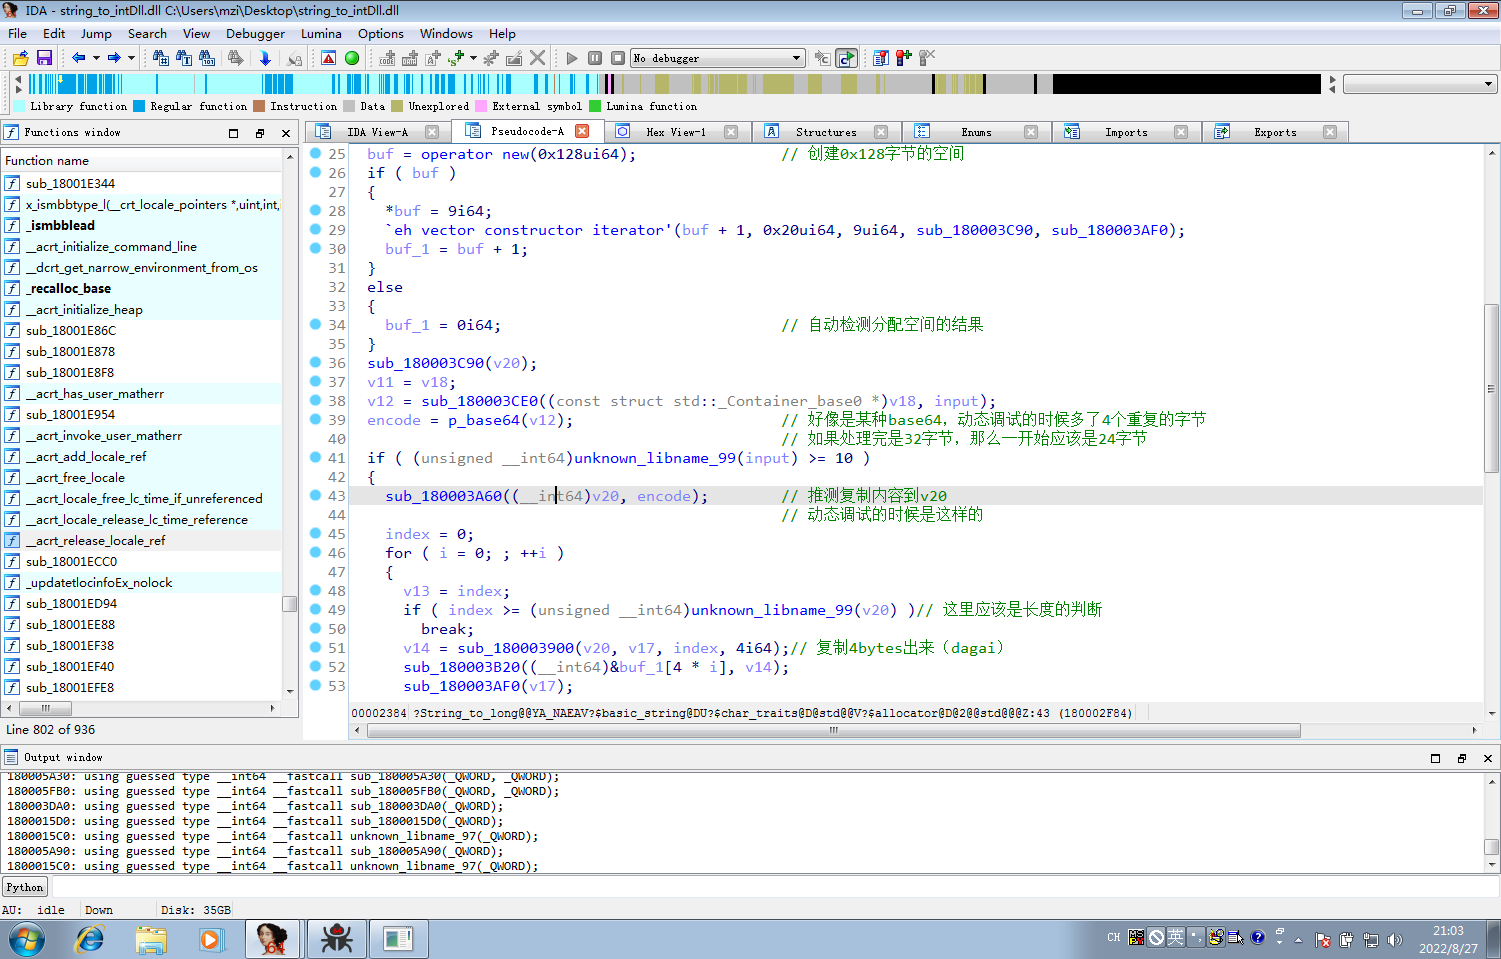Click the convert to data toolbar icon
The height and width of the screenshot is (959, 1501).
tap(410, 58)
